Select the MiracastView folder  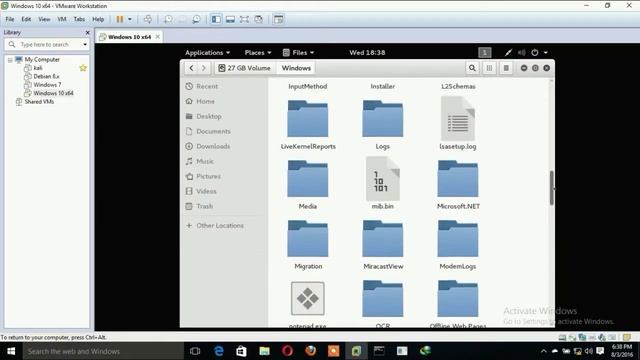383,244
